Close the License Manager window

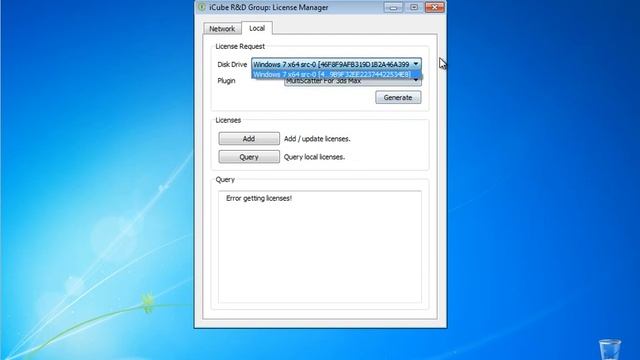(x=434, y=7)
